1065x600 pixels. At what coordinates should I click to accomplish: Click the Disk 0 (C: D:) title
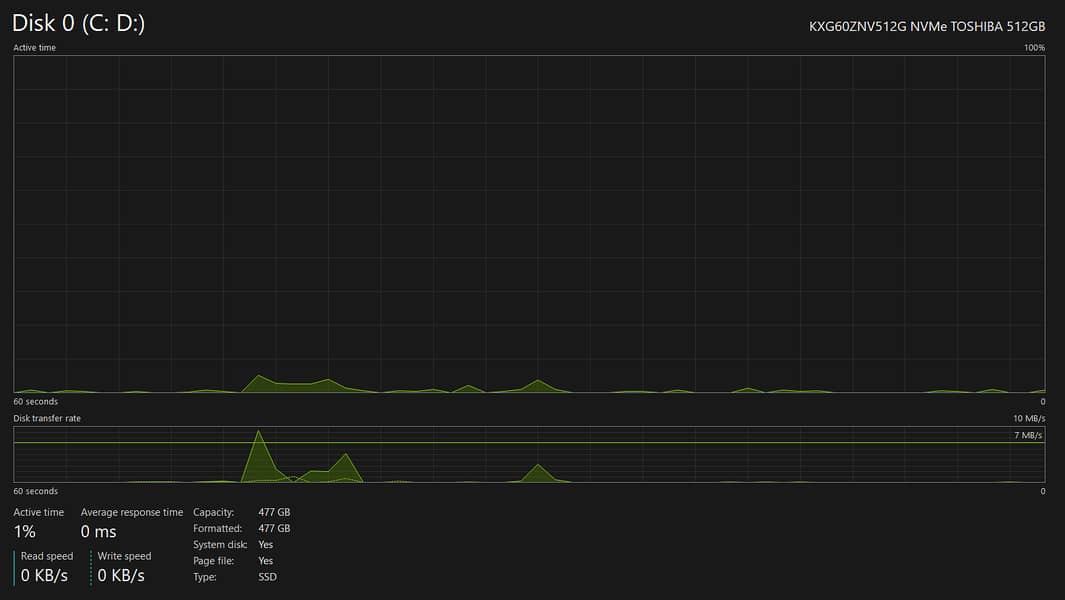click(79, 24)
